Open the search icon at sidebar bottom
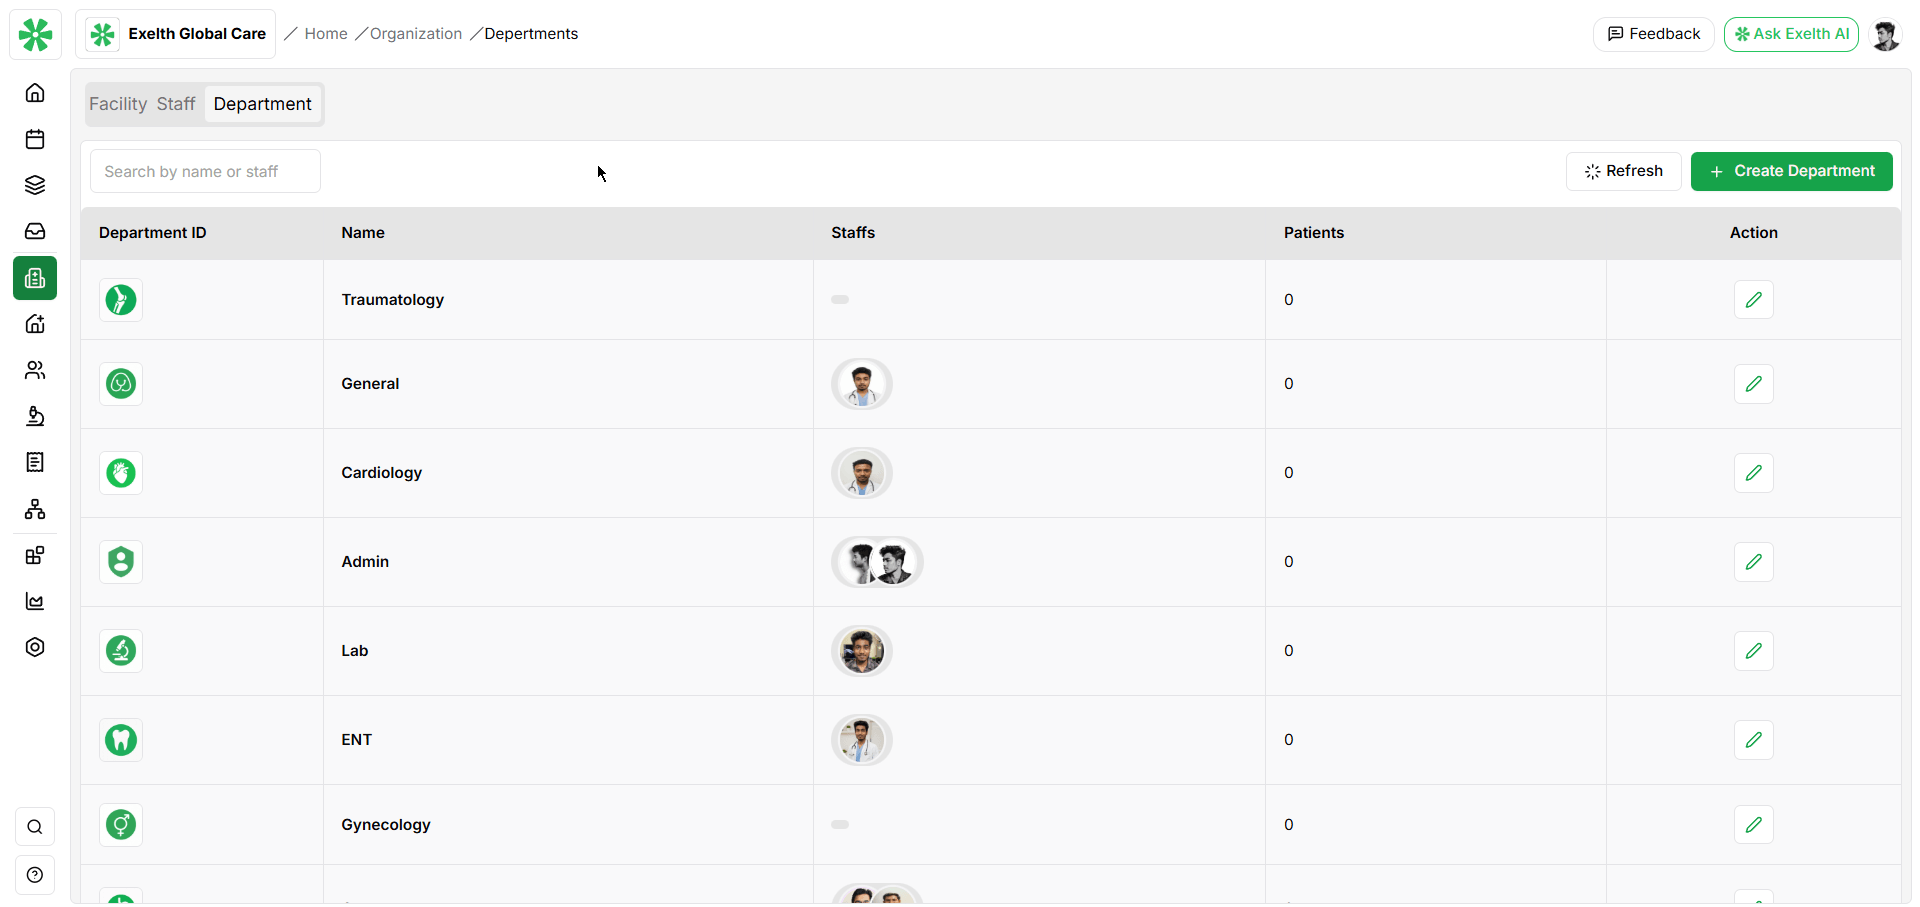This screenshot has height=907, width=1920. coord(35,827)
